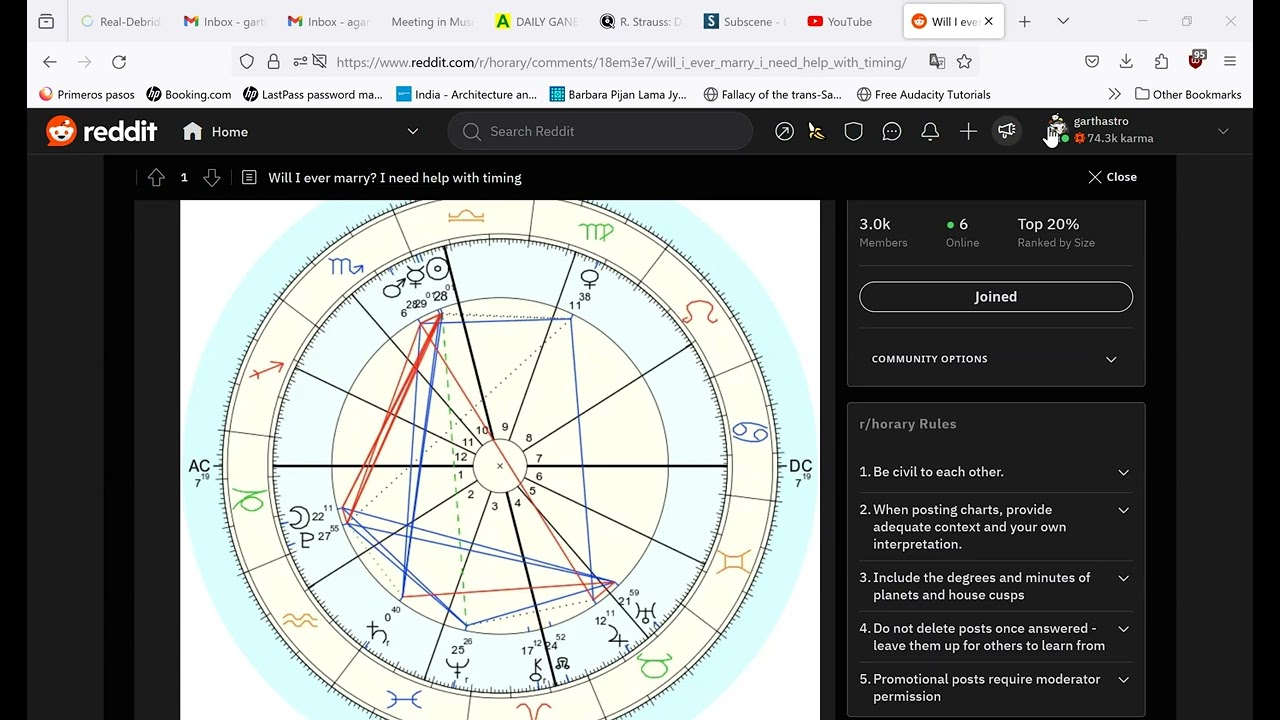Open the notifications bell
Image resolution: width=1280 pixels, height=720 pixels.
[x=930, y=132]
